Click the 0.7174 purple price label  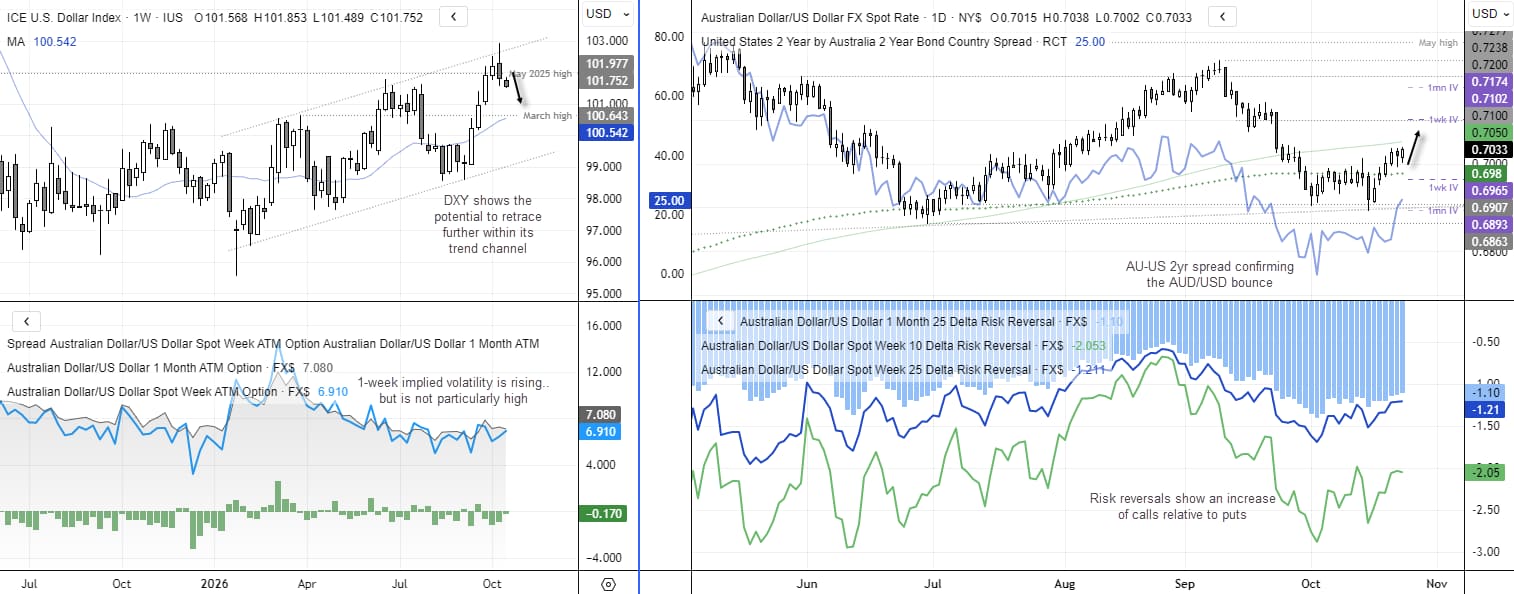1489,80
